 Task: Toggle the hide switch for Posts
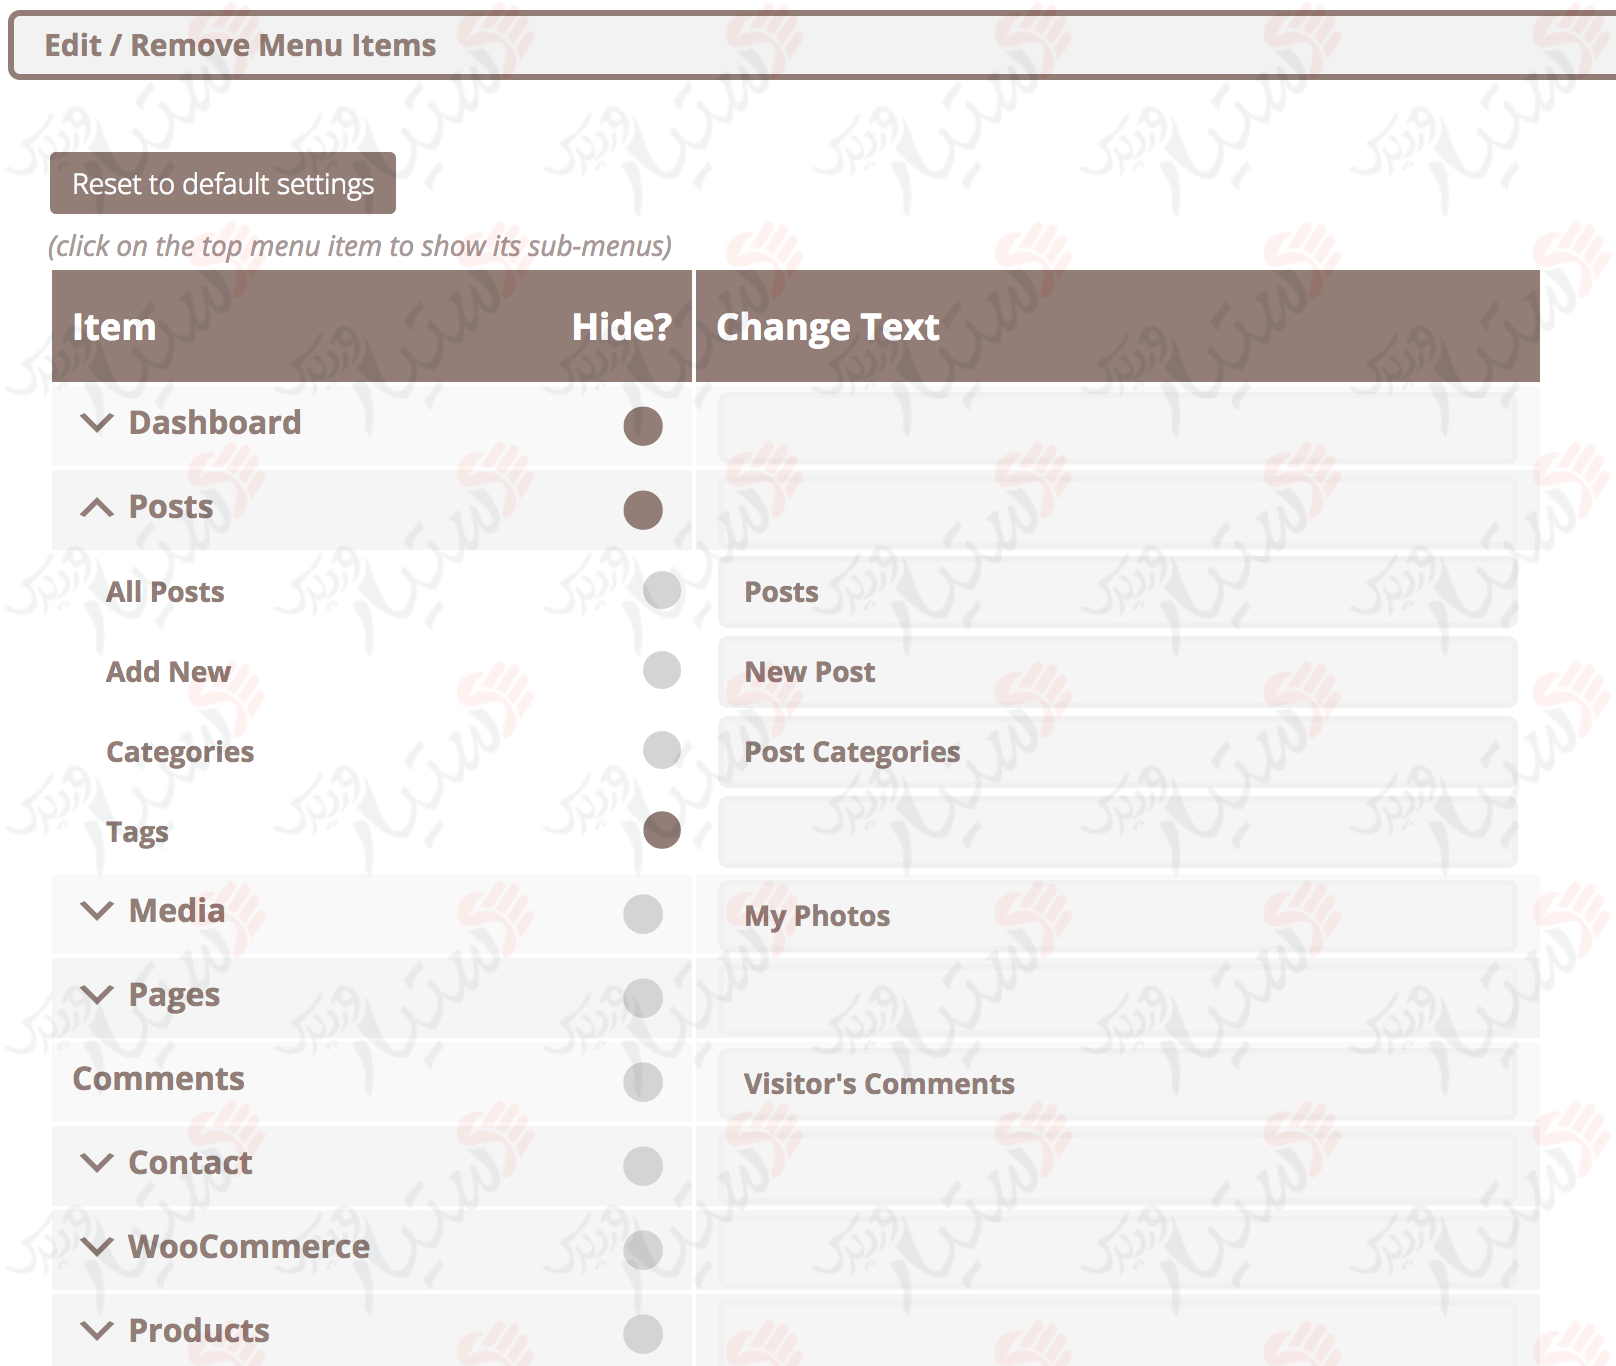643,510
